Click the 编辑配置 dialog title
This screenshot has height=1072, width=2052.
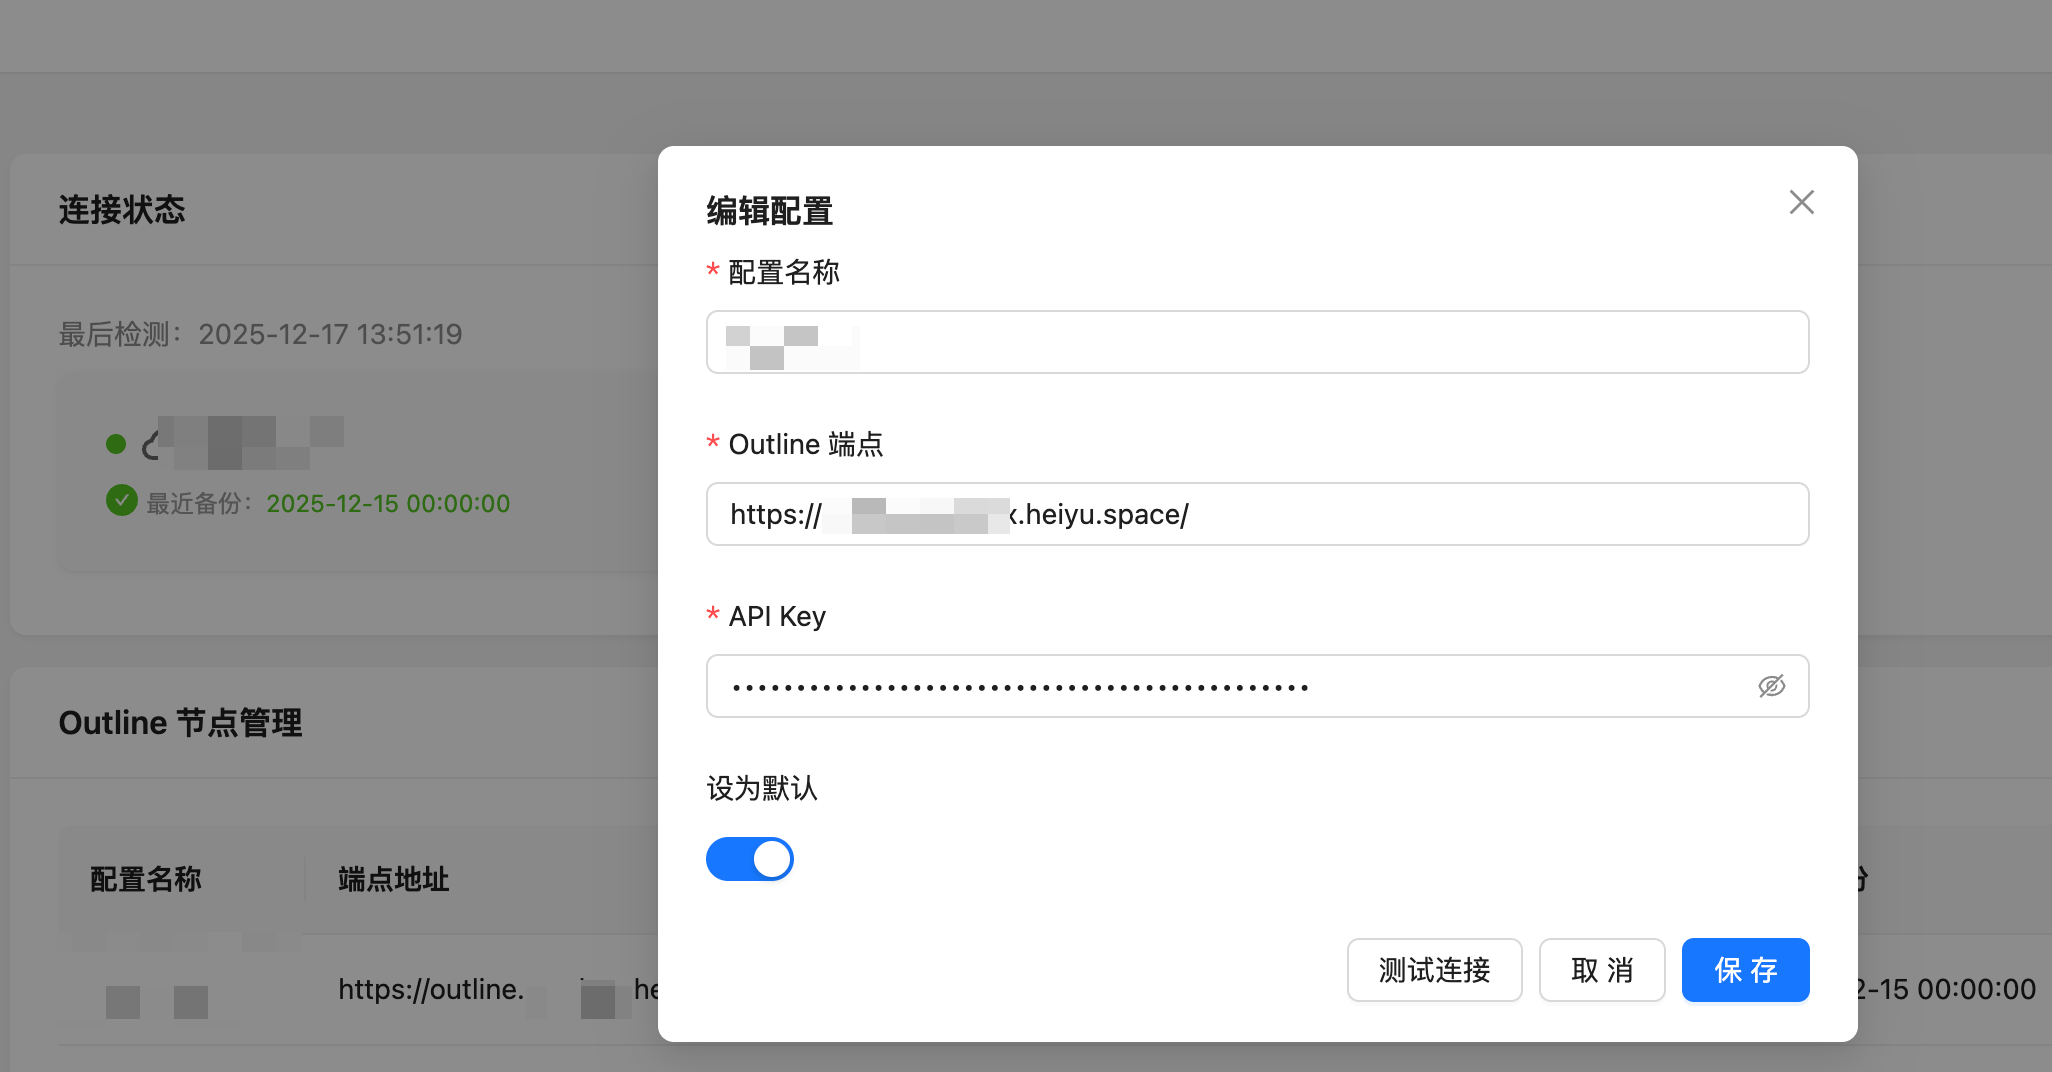[x=770, y=211]
